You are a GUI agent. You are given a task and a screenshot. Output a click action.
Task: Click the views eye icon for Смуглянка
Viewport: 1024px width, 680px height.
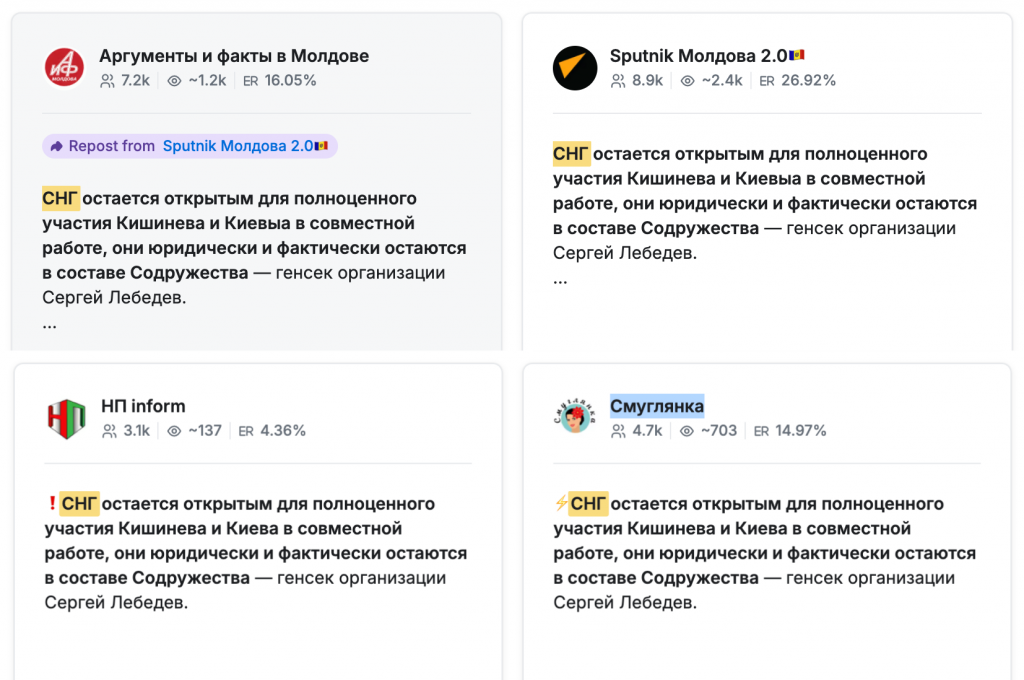[x=687, y=431]
